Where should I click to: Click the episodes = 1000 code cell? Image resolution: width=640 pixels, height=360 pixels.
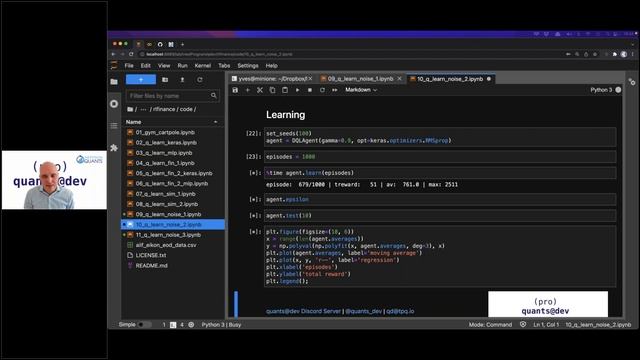pos(440,157)
